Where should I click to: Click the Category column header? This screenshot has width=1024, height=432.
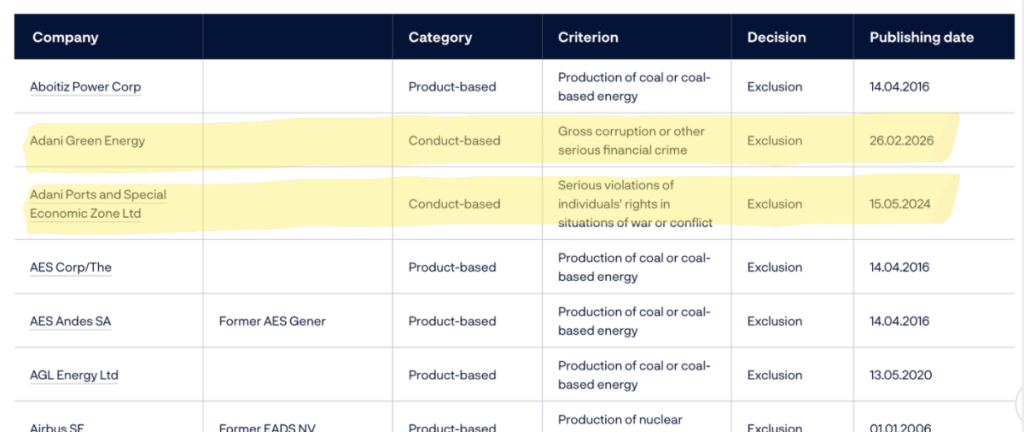pyautogui.click(x=439, y=38)
